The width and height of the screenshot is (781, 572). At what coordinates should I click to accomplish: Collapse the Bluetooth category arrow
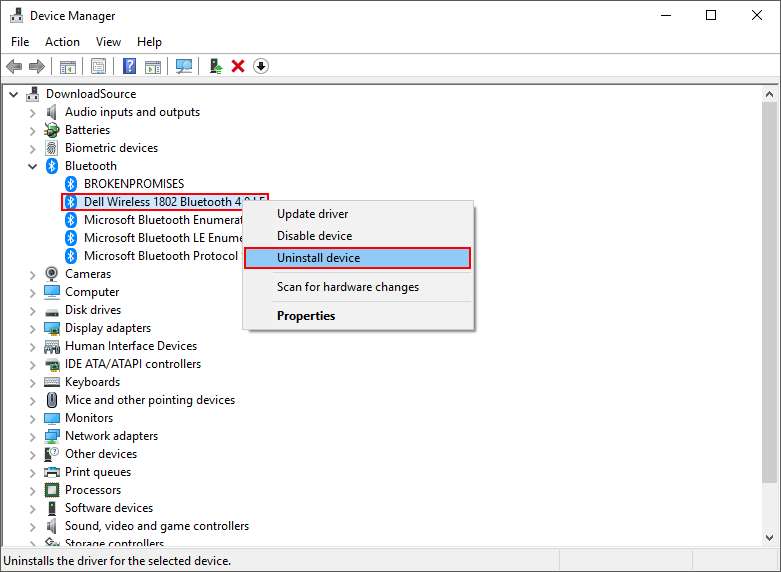33,166
